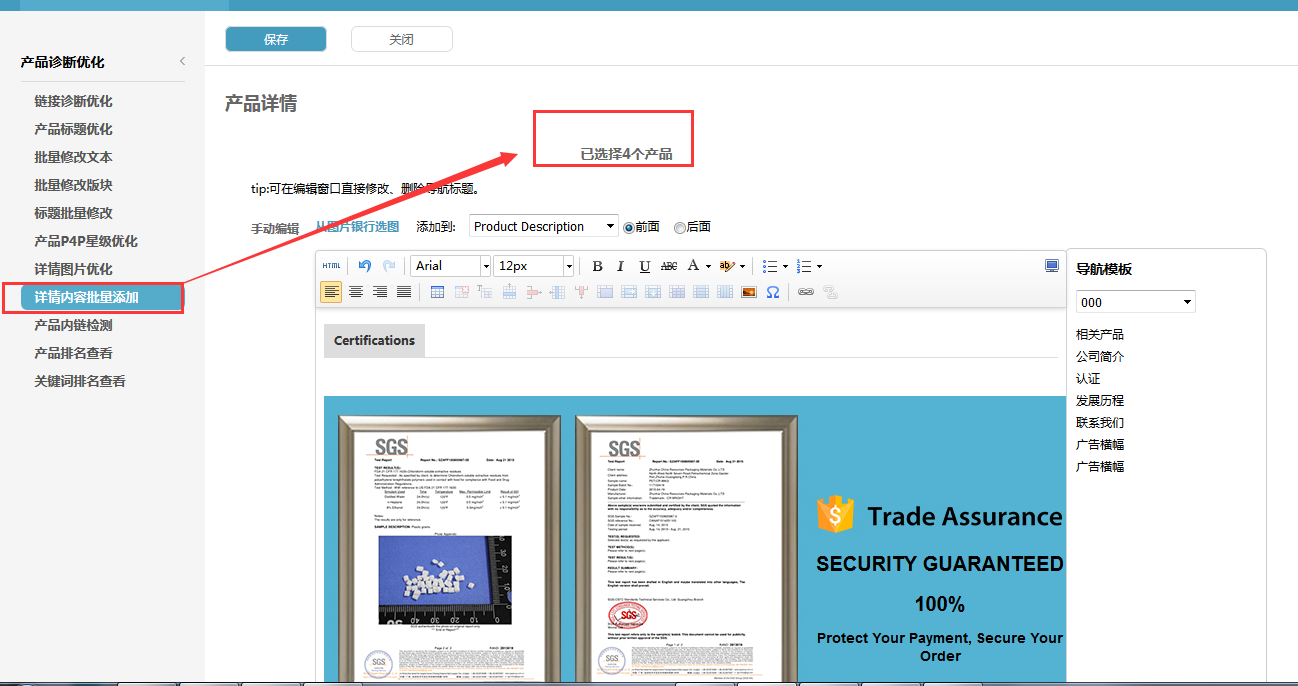Merge cell downward
1298x686 pixels.
[x=653, y=292]
